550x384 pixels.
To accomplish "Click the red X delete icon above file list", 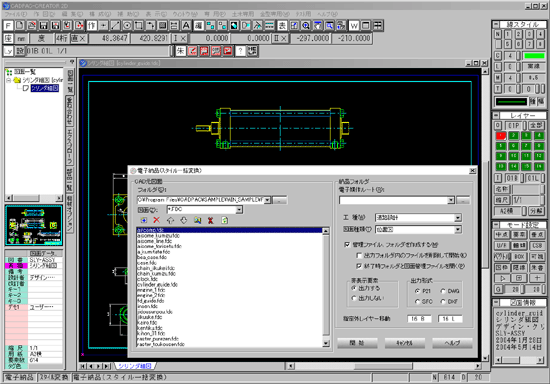I will (x=157, y=220).
